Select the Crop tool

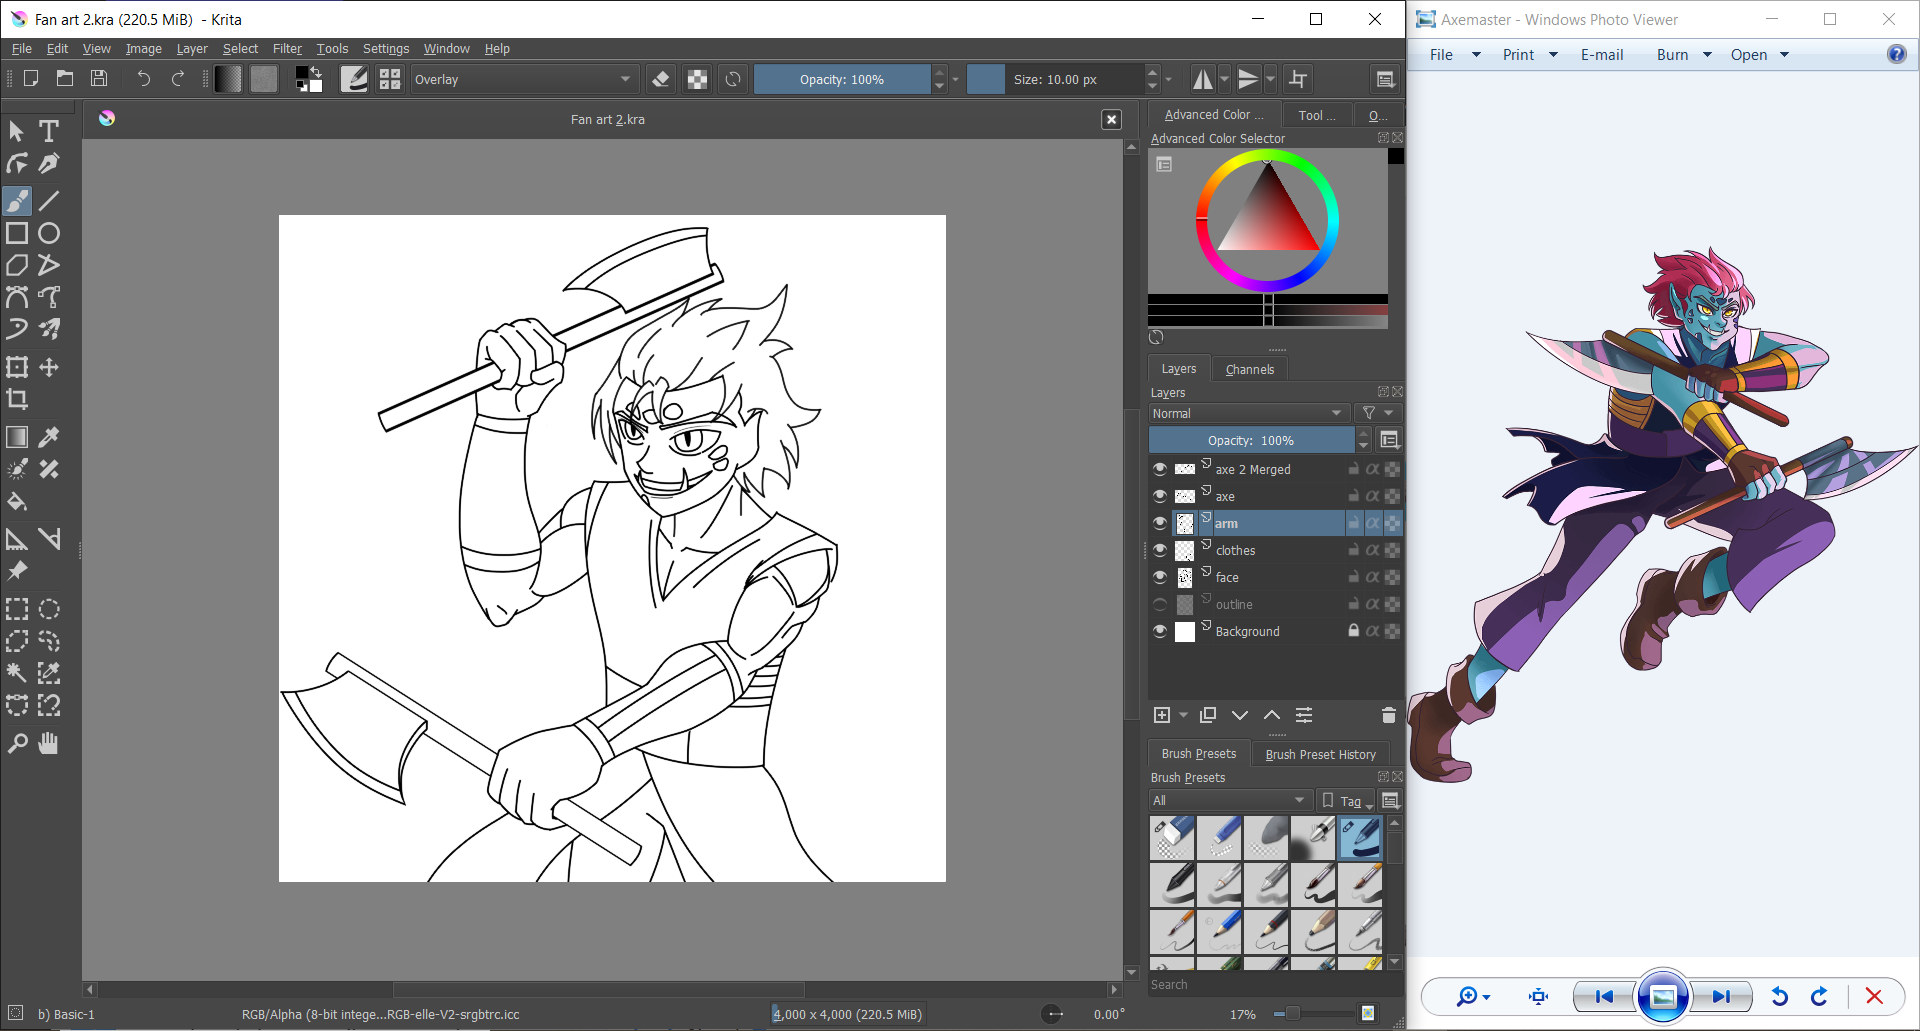17,399
